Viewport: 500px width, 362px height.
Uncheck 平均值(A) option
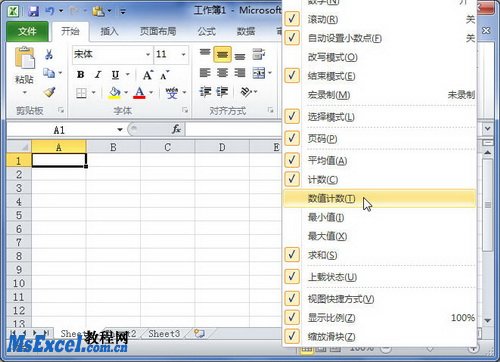tap(292, 160)
